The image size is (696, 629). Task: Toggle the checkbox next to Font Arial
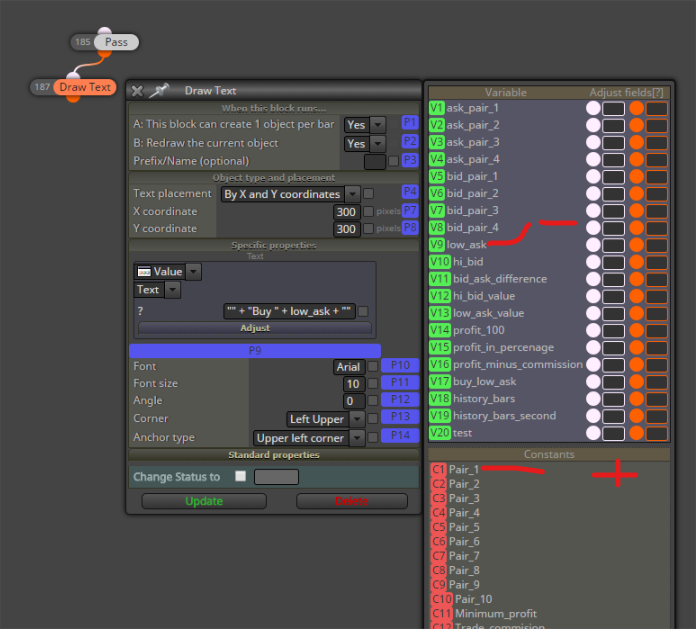pos(373,366)
